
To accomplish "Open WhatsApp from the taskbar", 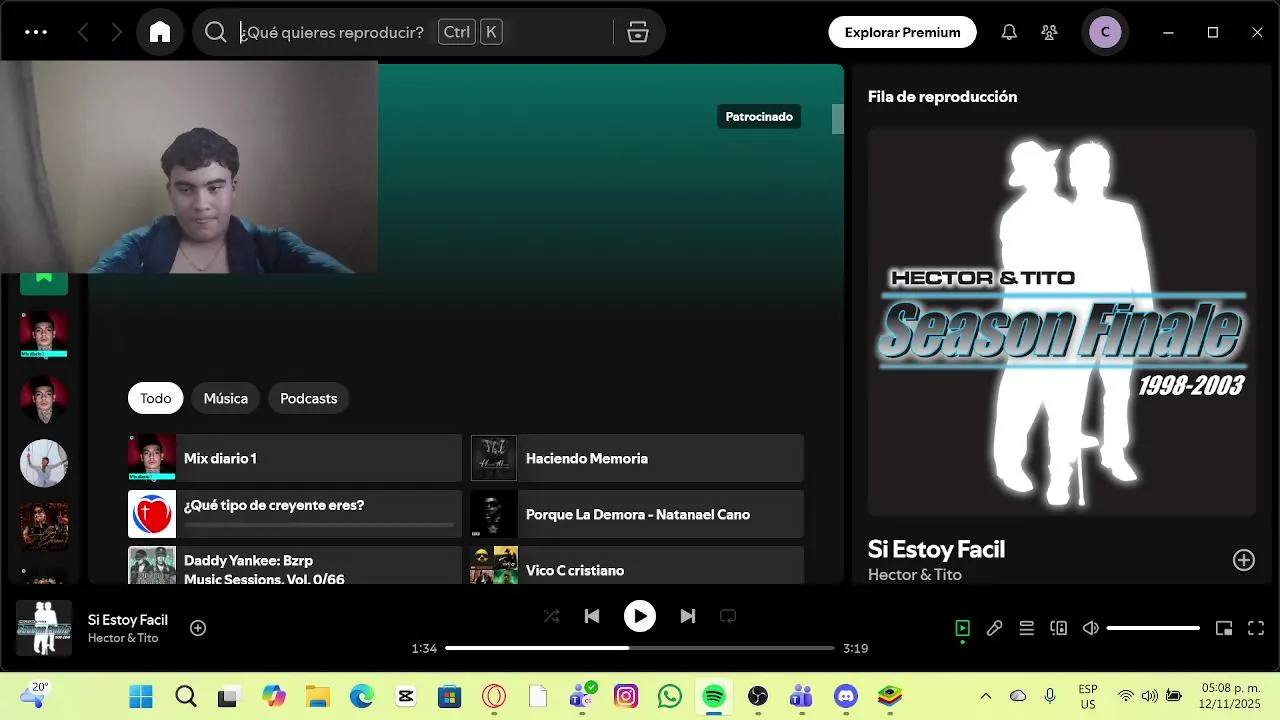I will (670, 696).
